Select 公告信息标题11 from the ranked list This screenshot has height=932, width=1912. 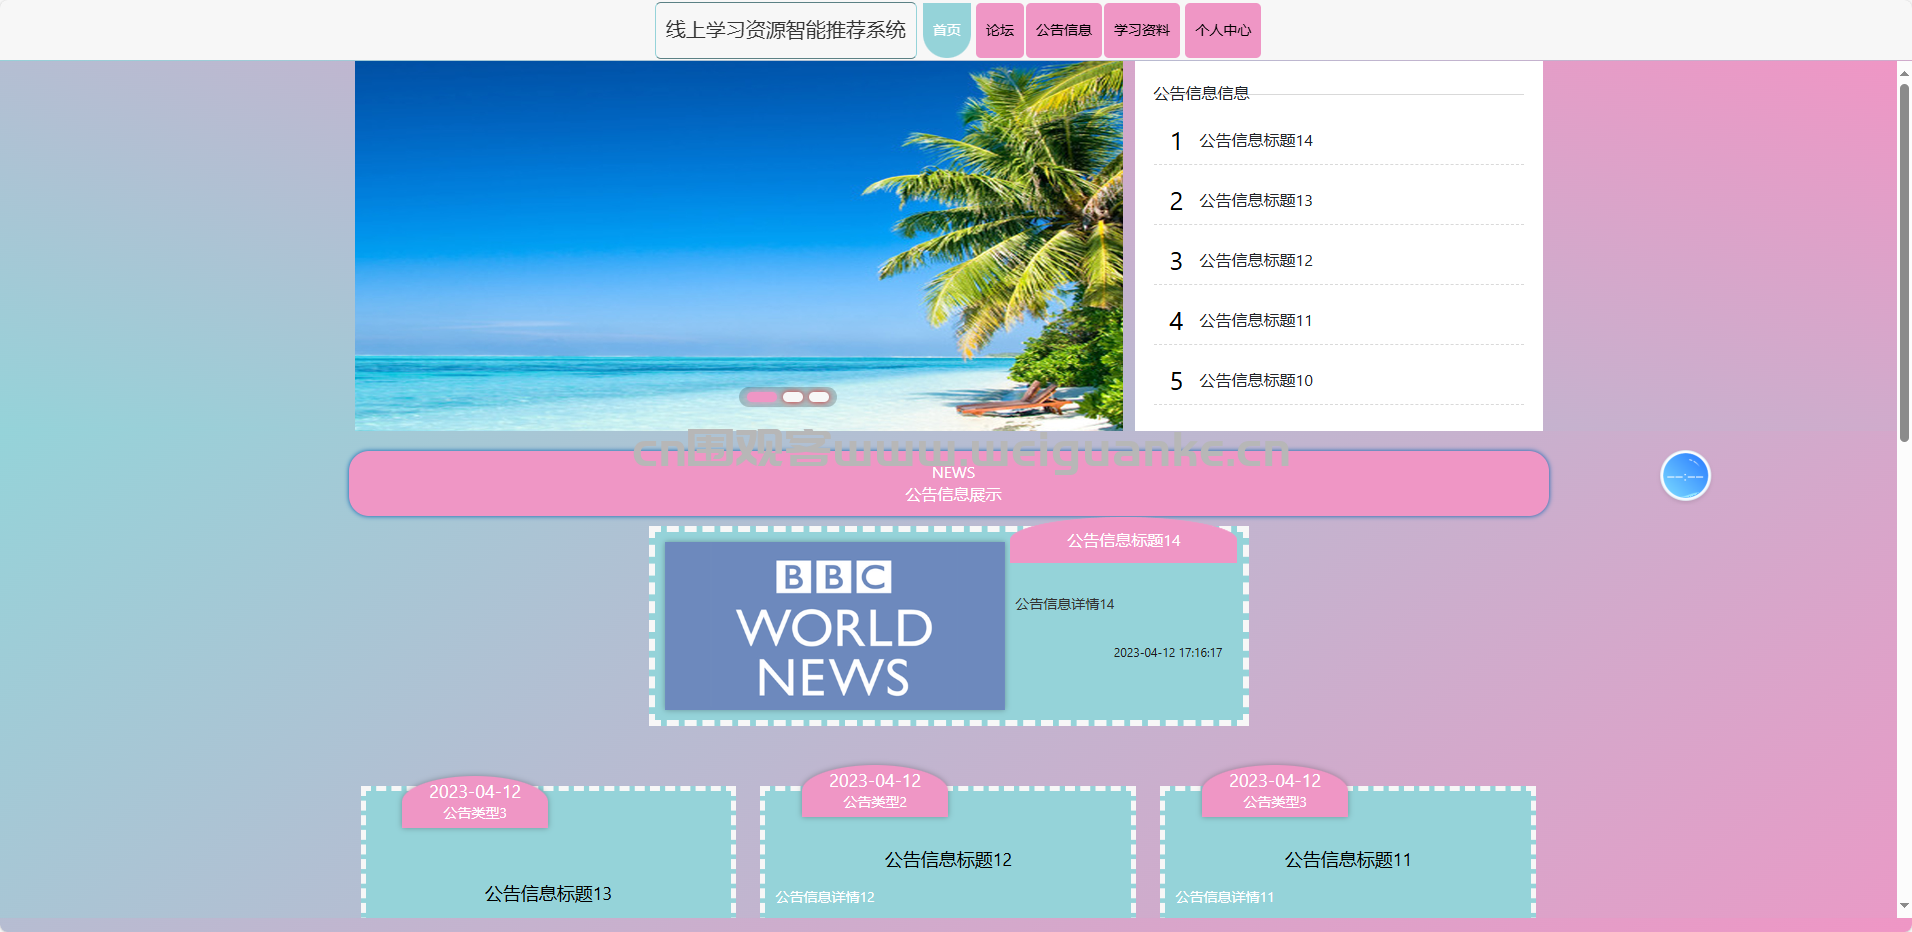(x=1255, y=321)
